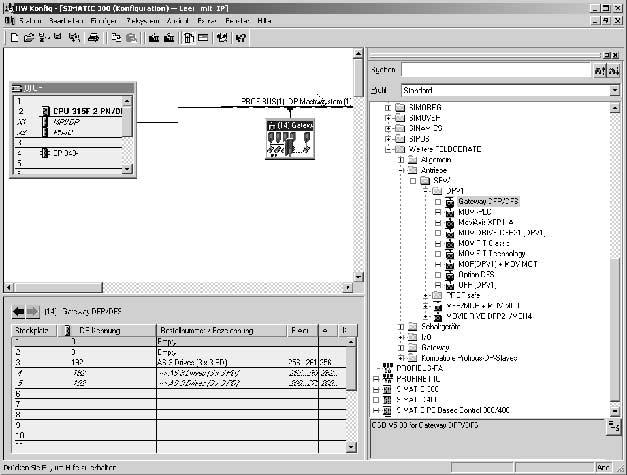Expand the Allgemein folder node
The height and width of the screenshot is (475, 627).
pos(401,160)
